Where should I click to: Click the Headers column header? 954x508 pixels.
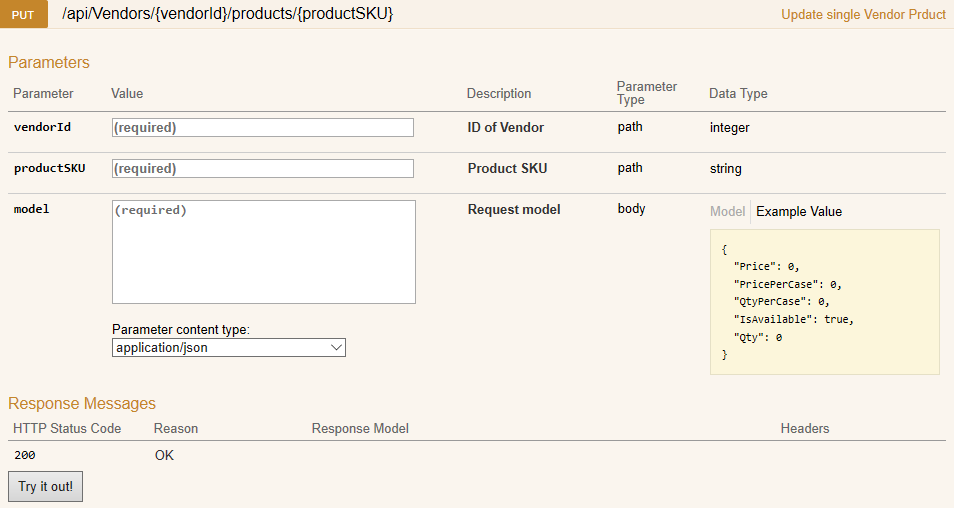pos(804,428)
